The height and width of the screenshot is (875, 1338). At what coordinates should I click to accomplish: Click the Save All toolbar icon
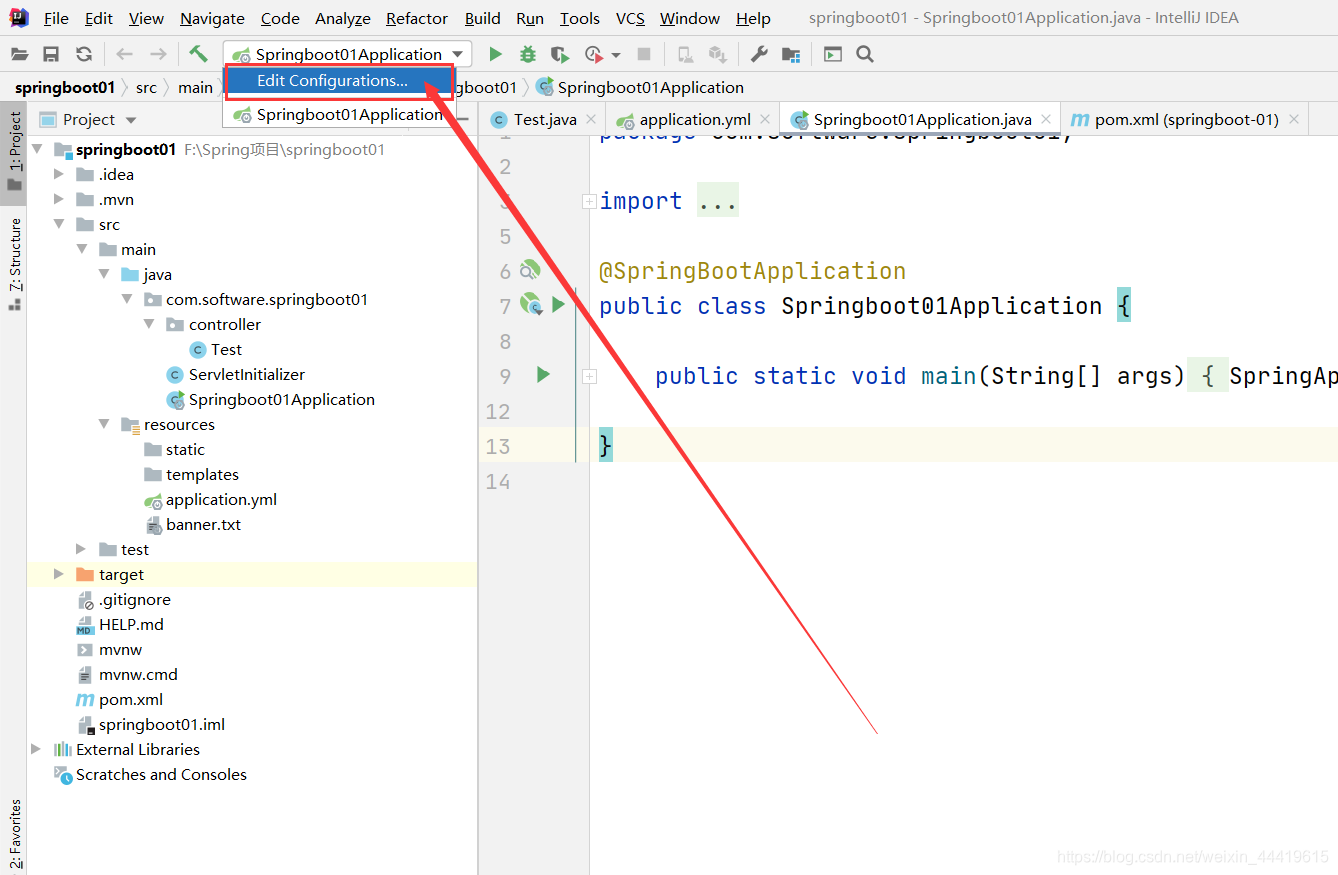click(51, 54)
